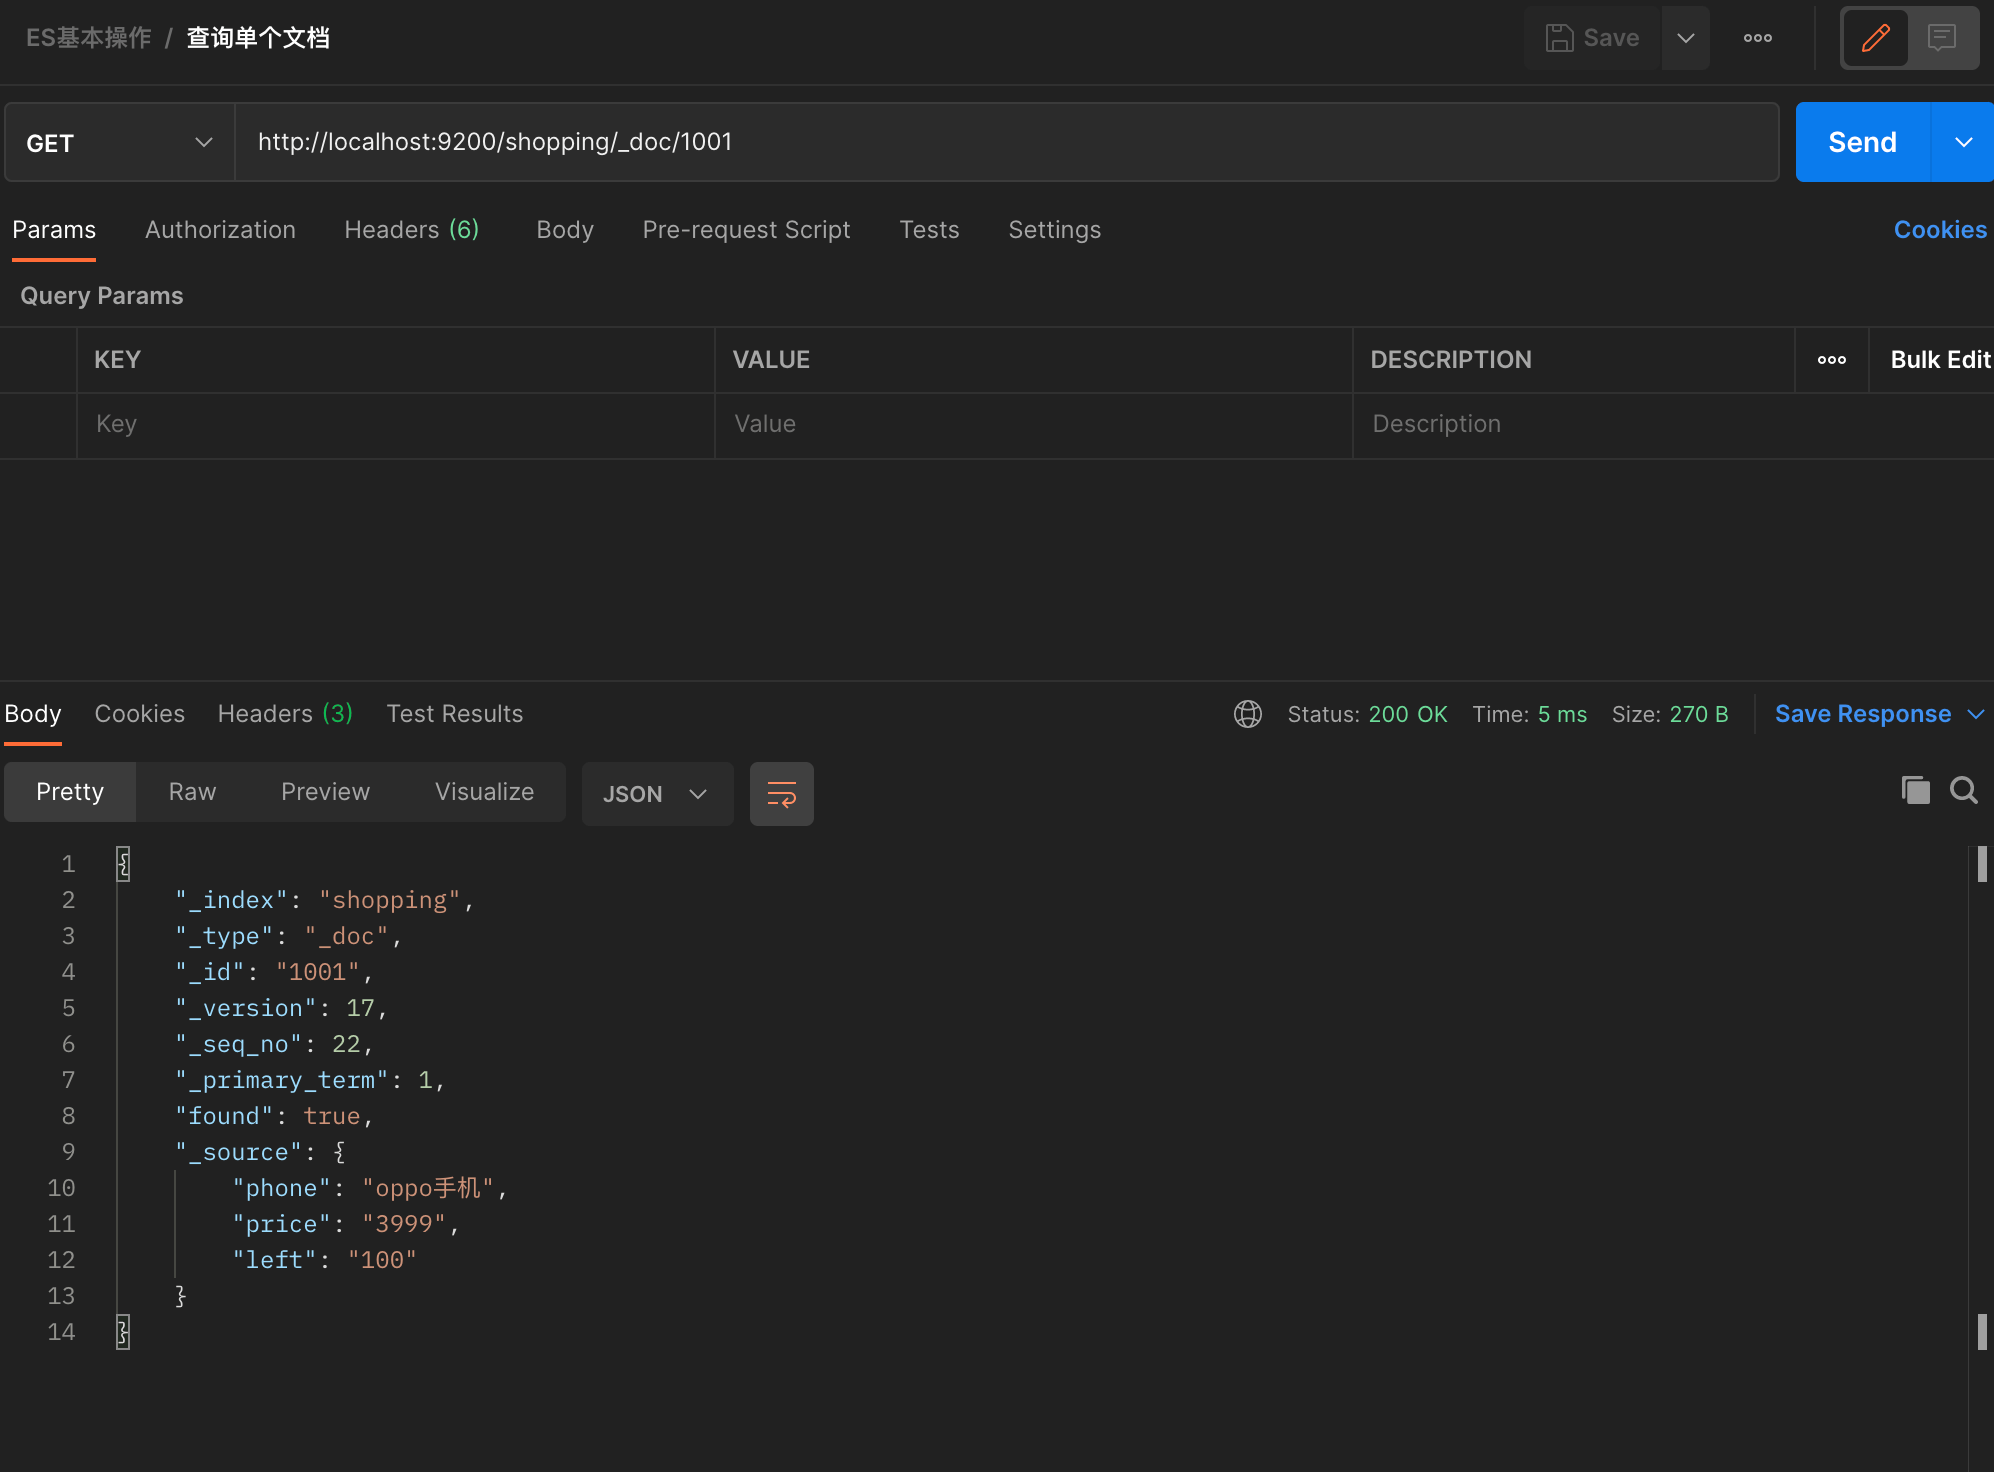
Task: Click Save Response
Action: pyautogui.click(x=1862, y=714)
